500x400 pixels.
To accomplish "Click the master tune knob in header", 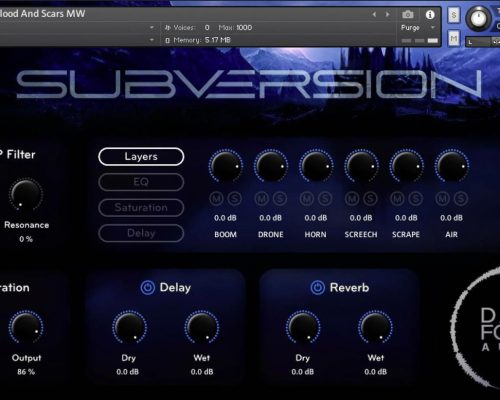I will tap(478, 18).
